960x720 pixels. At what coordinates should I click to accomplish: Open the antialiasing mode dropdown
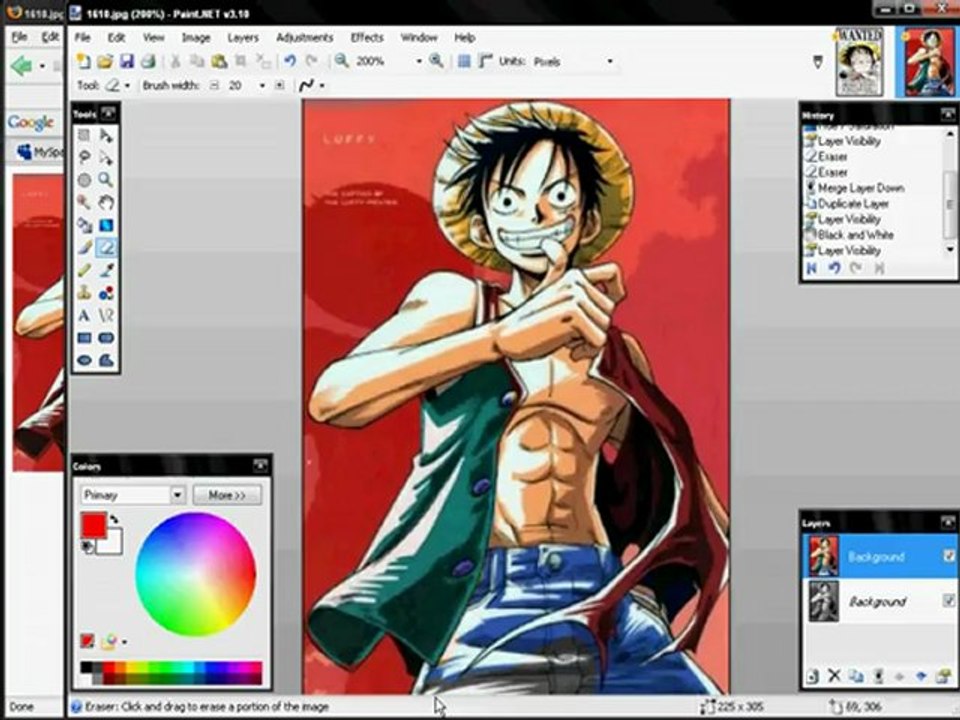click(322, 86)
